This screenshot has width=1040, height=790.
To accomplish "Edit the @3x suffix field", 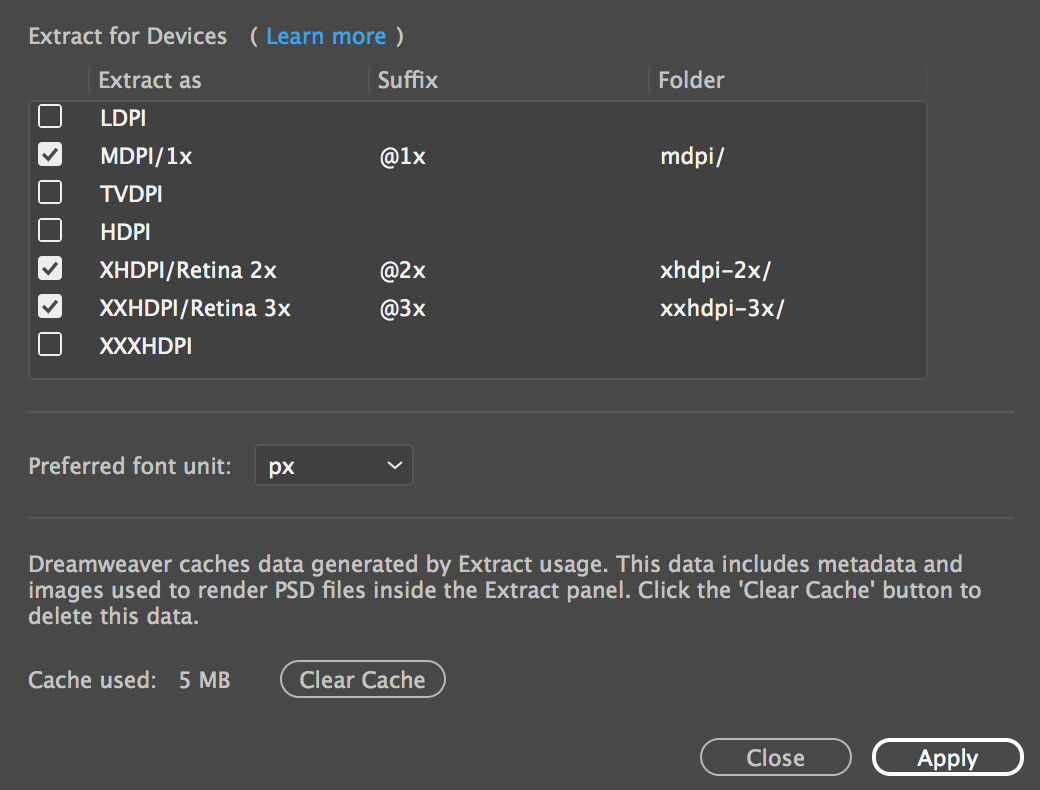I will tap(401, 307).
